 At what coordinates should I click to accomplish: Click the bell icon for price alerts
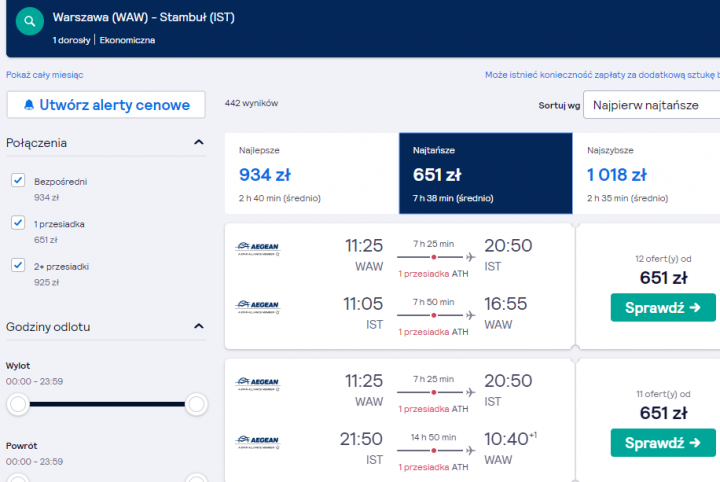pos(29,104)
